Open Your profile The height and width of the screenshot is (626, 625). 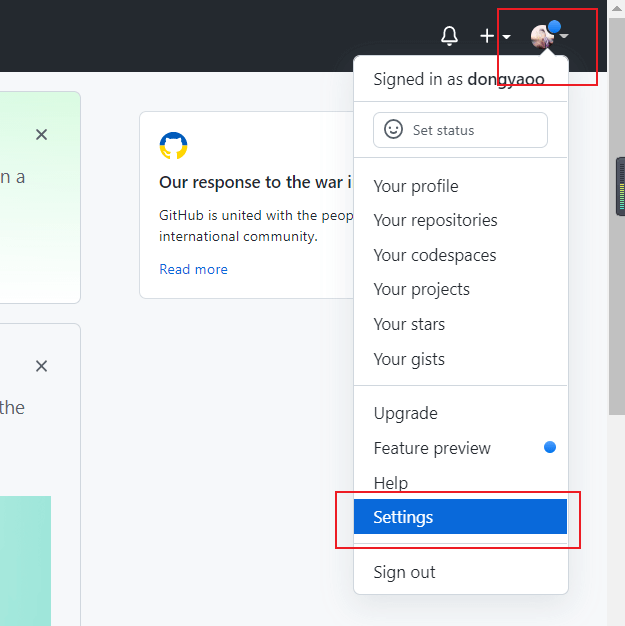(x=460, y=186)
